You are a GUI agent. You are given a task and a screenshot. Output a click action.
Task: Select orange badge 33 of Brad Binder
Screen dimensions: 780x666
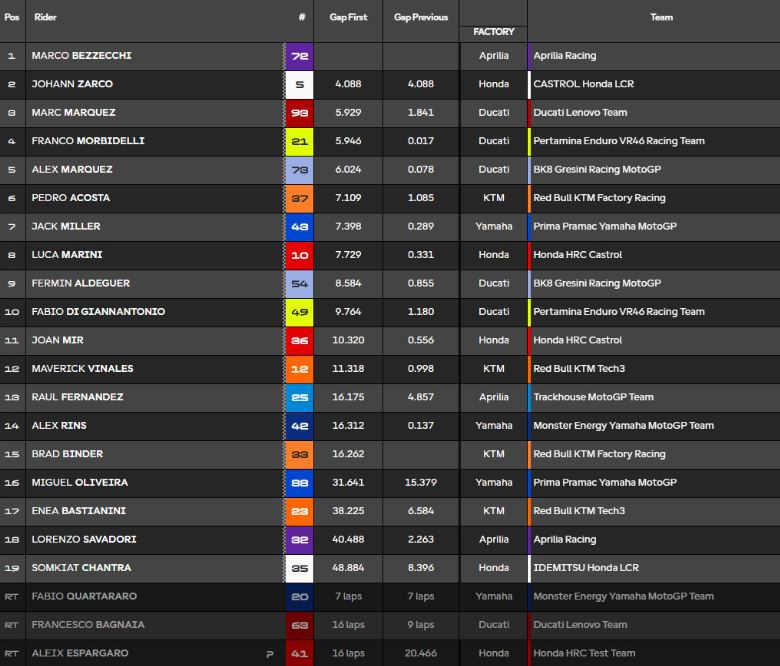(299, 455)
